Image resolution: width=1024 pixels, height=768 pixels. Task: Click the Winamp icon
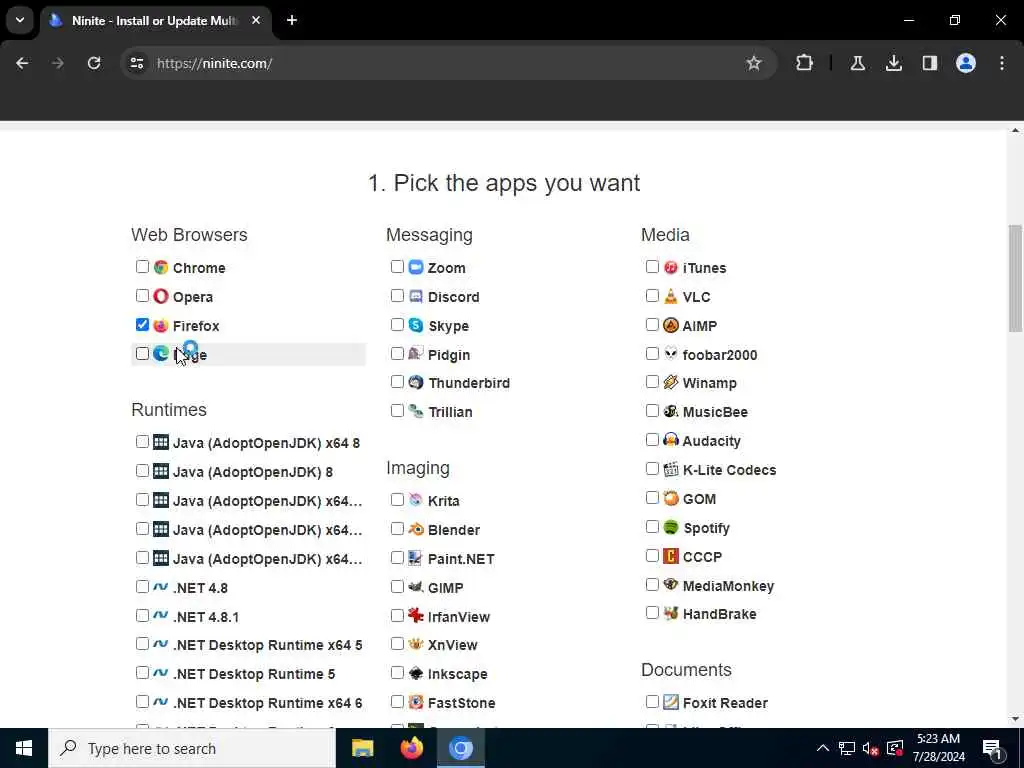click(671, 382)
